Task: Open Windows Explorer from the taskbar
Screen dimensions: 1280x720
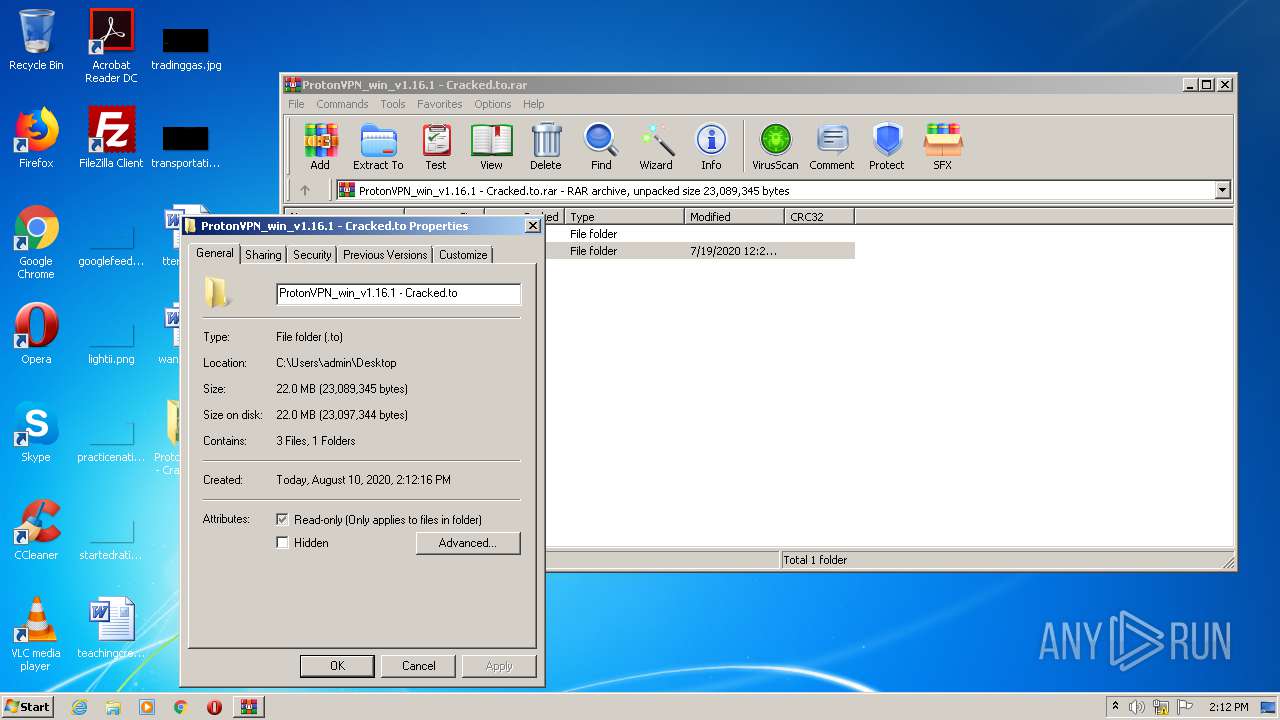Action: pos(113,707)
